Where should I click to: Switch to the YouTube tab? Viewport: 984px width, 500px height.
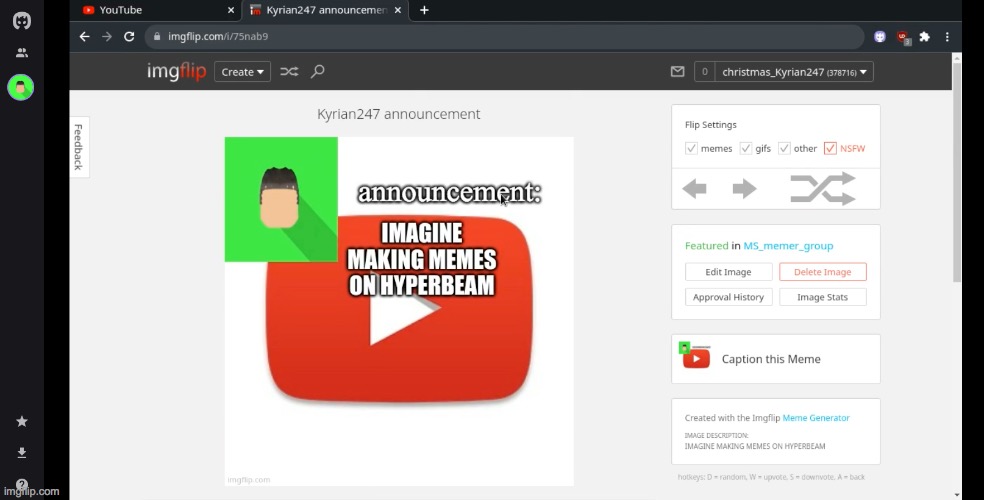click(x=157, y=10)
